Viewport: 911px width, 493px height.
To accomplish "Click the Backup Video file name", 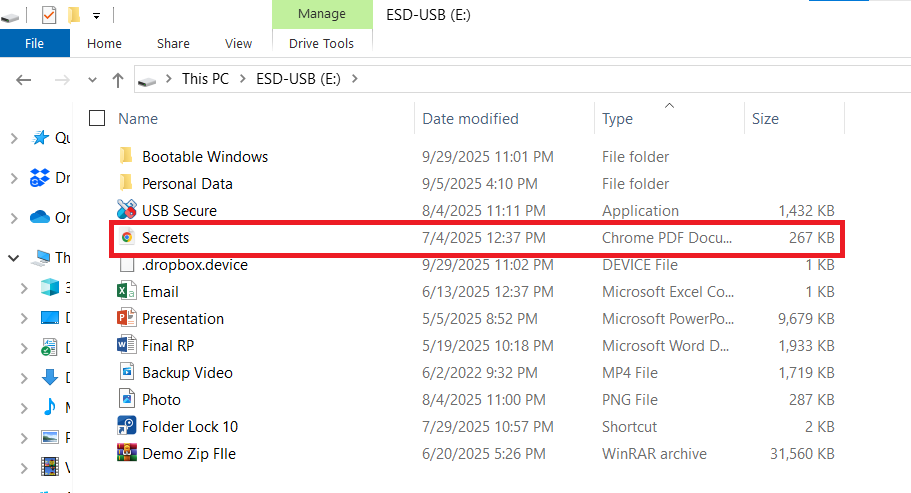I will (x=187, y=373).
